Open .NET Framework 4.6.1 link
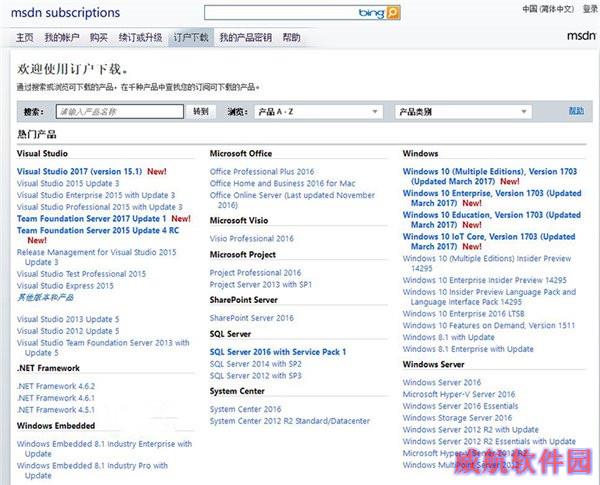This screenshot has height=485, width=600. (55, 398)
